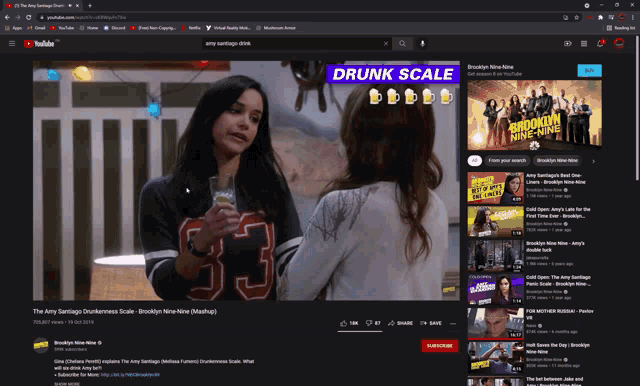Click Buy button for Brooklyn Nine-Nine

589,71
